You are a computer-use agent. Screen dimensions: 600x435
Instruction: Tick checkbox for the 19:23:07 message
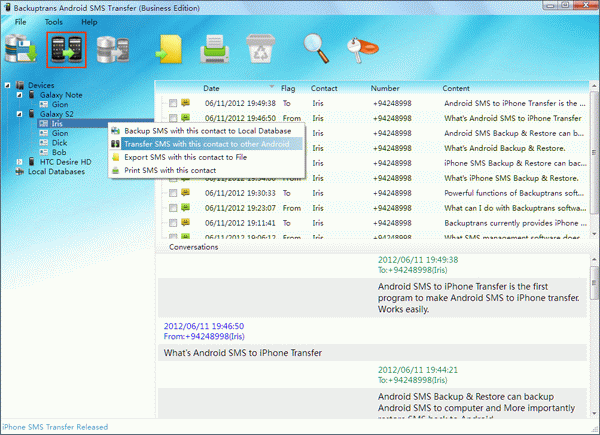click(x=173, y=208)
